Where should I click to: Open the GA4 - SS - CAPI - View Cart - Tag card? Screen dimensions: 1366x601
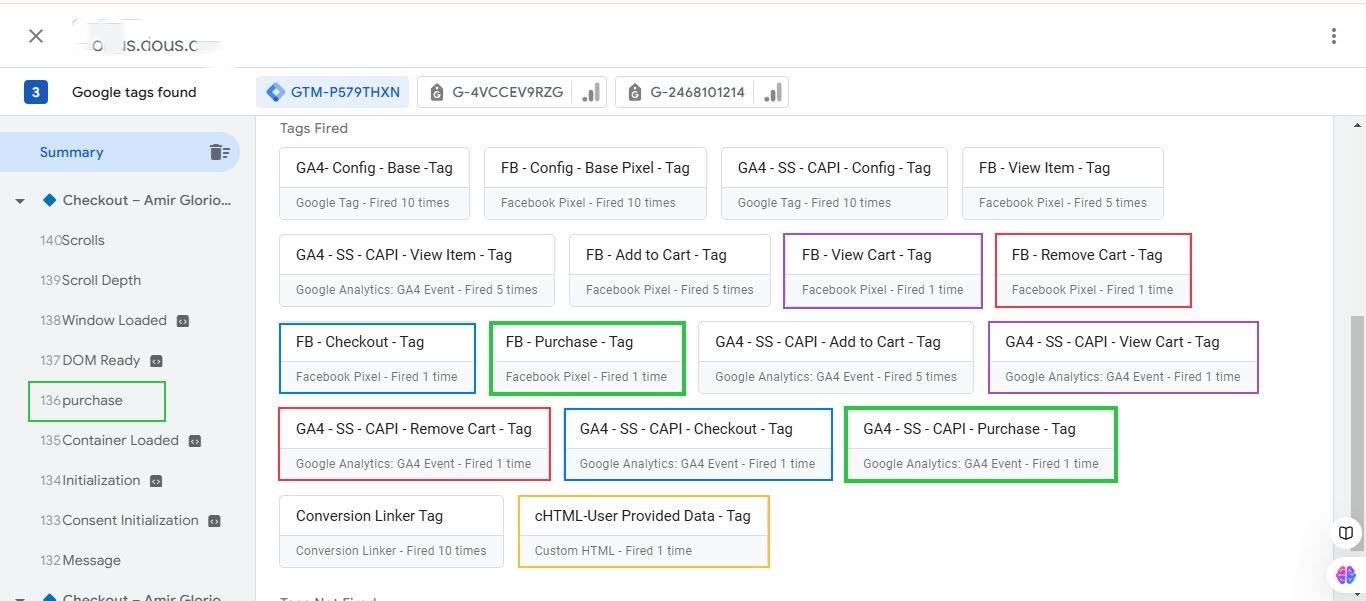point(1124,358)
